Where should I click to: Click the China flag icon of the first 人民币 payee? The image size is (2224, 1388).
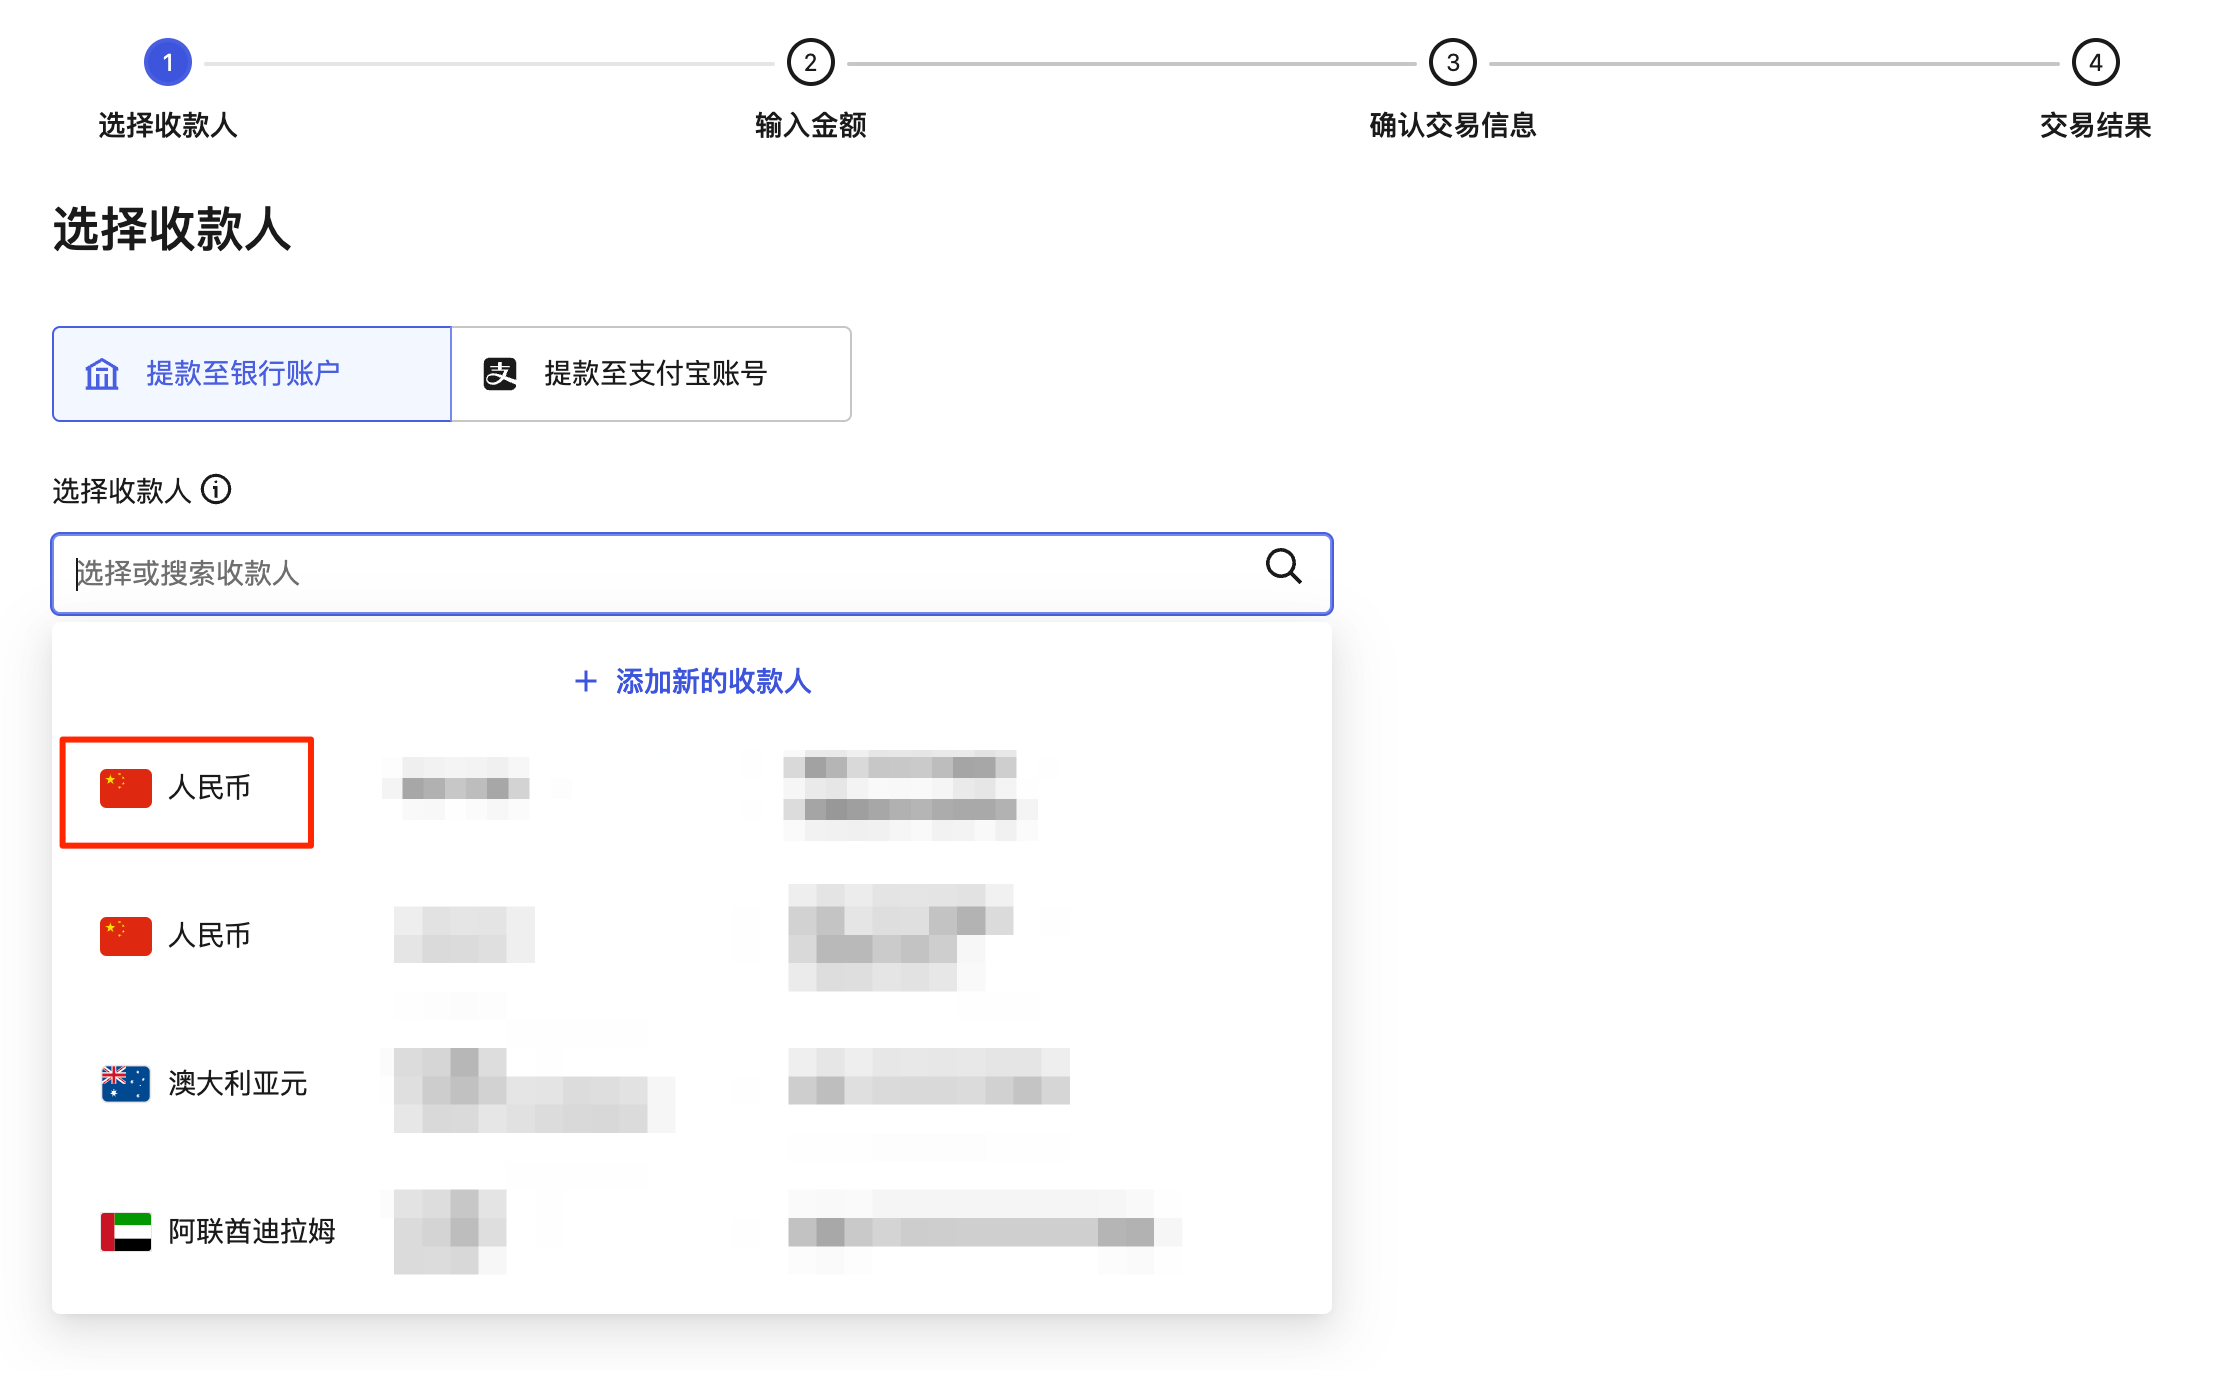point(124,787)
